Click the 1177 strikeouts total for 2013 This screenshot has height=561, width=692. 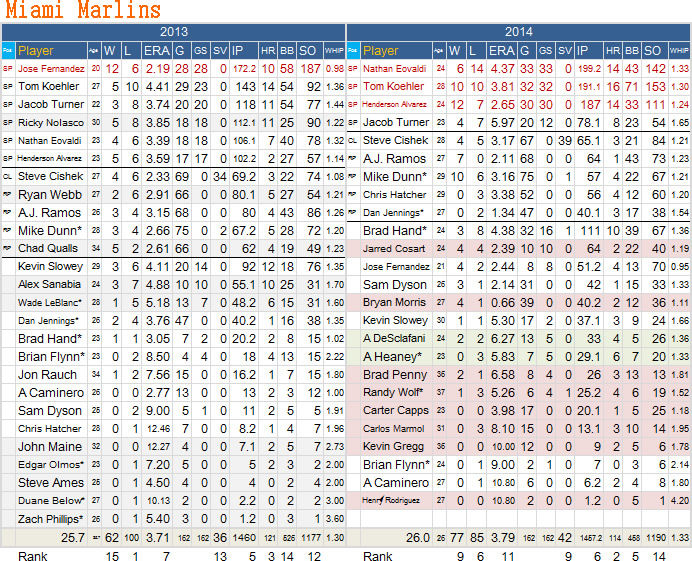(x=311, y=538)
